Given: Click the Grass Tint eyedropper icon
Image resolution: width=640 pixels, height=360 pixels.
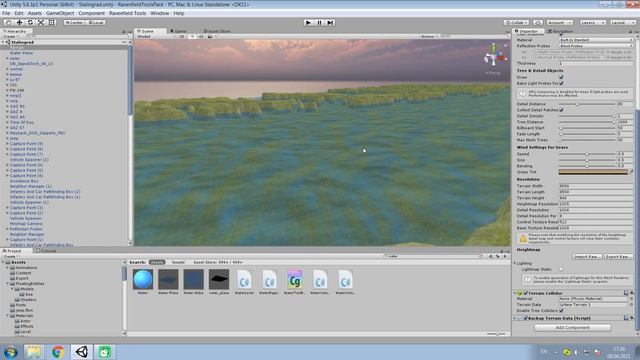Looking at the screenshot, I should [631, 172].
